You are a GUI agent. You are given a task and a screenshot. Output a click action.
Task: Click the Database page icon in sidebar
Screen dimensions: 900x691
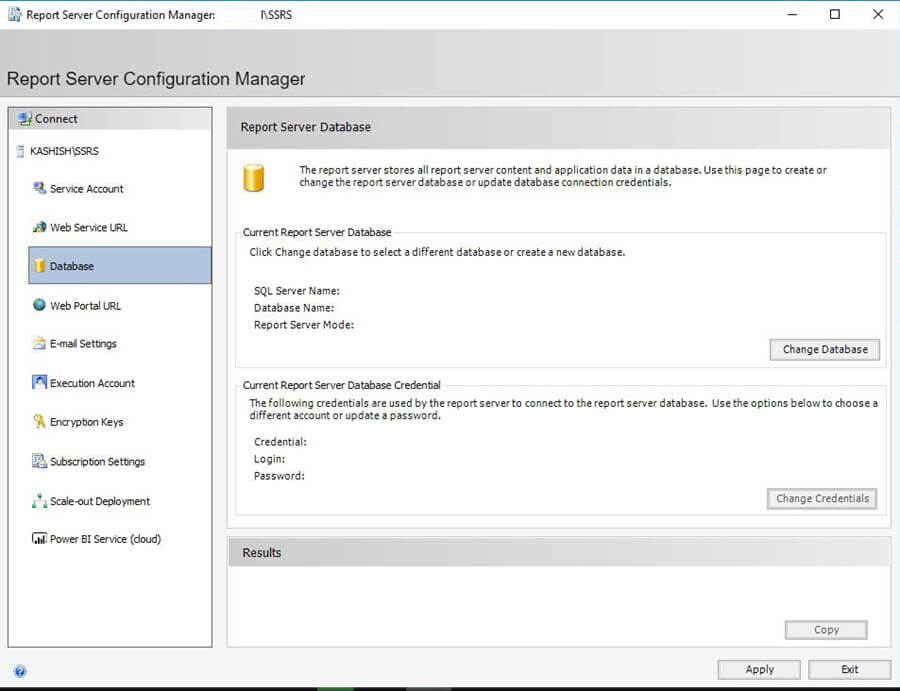pos(38,266)
